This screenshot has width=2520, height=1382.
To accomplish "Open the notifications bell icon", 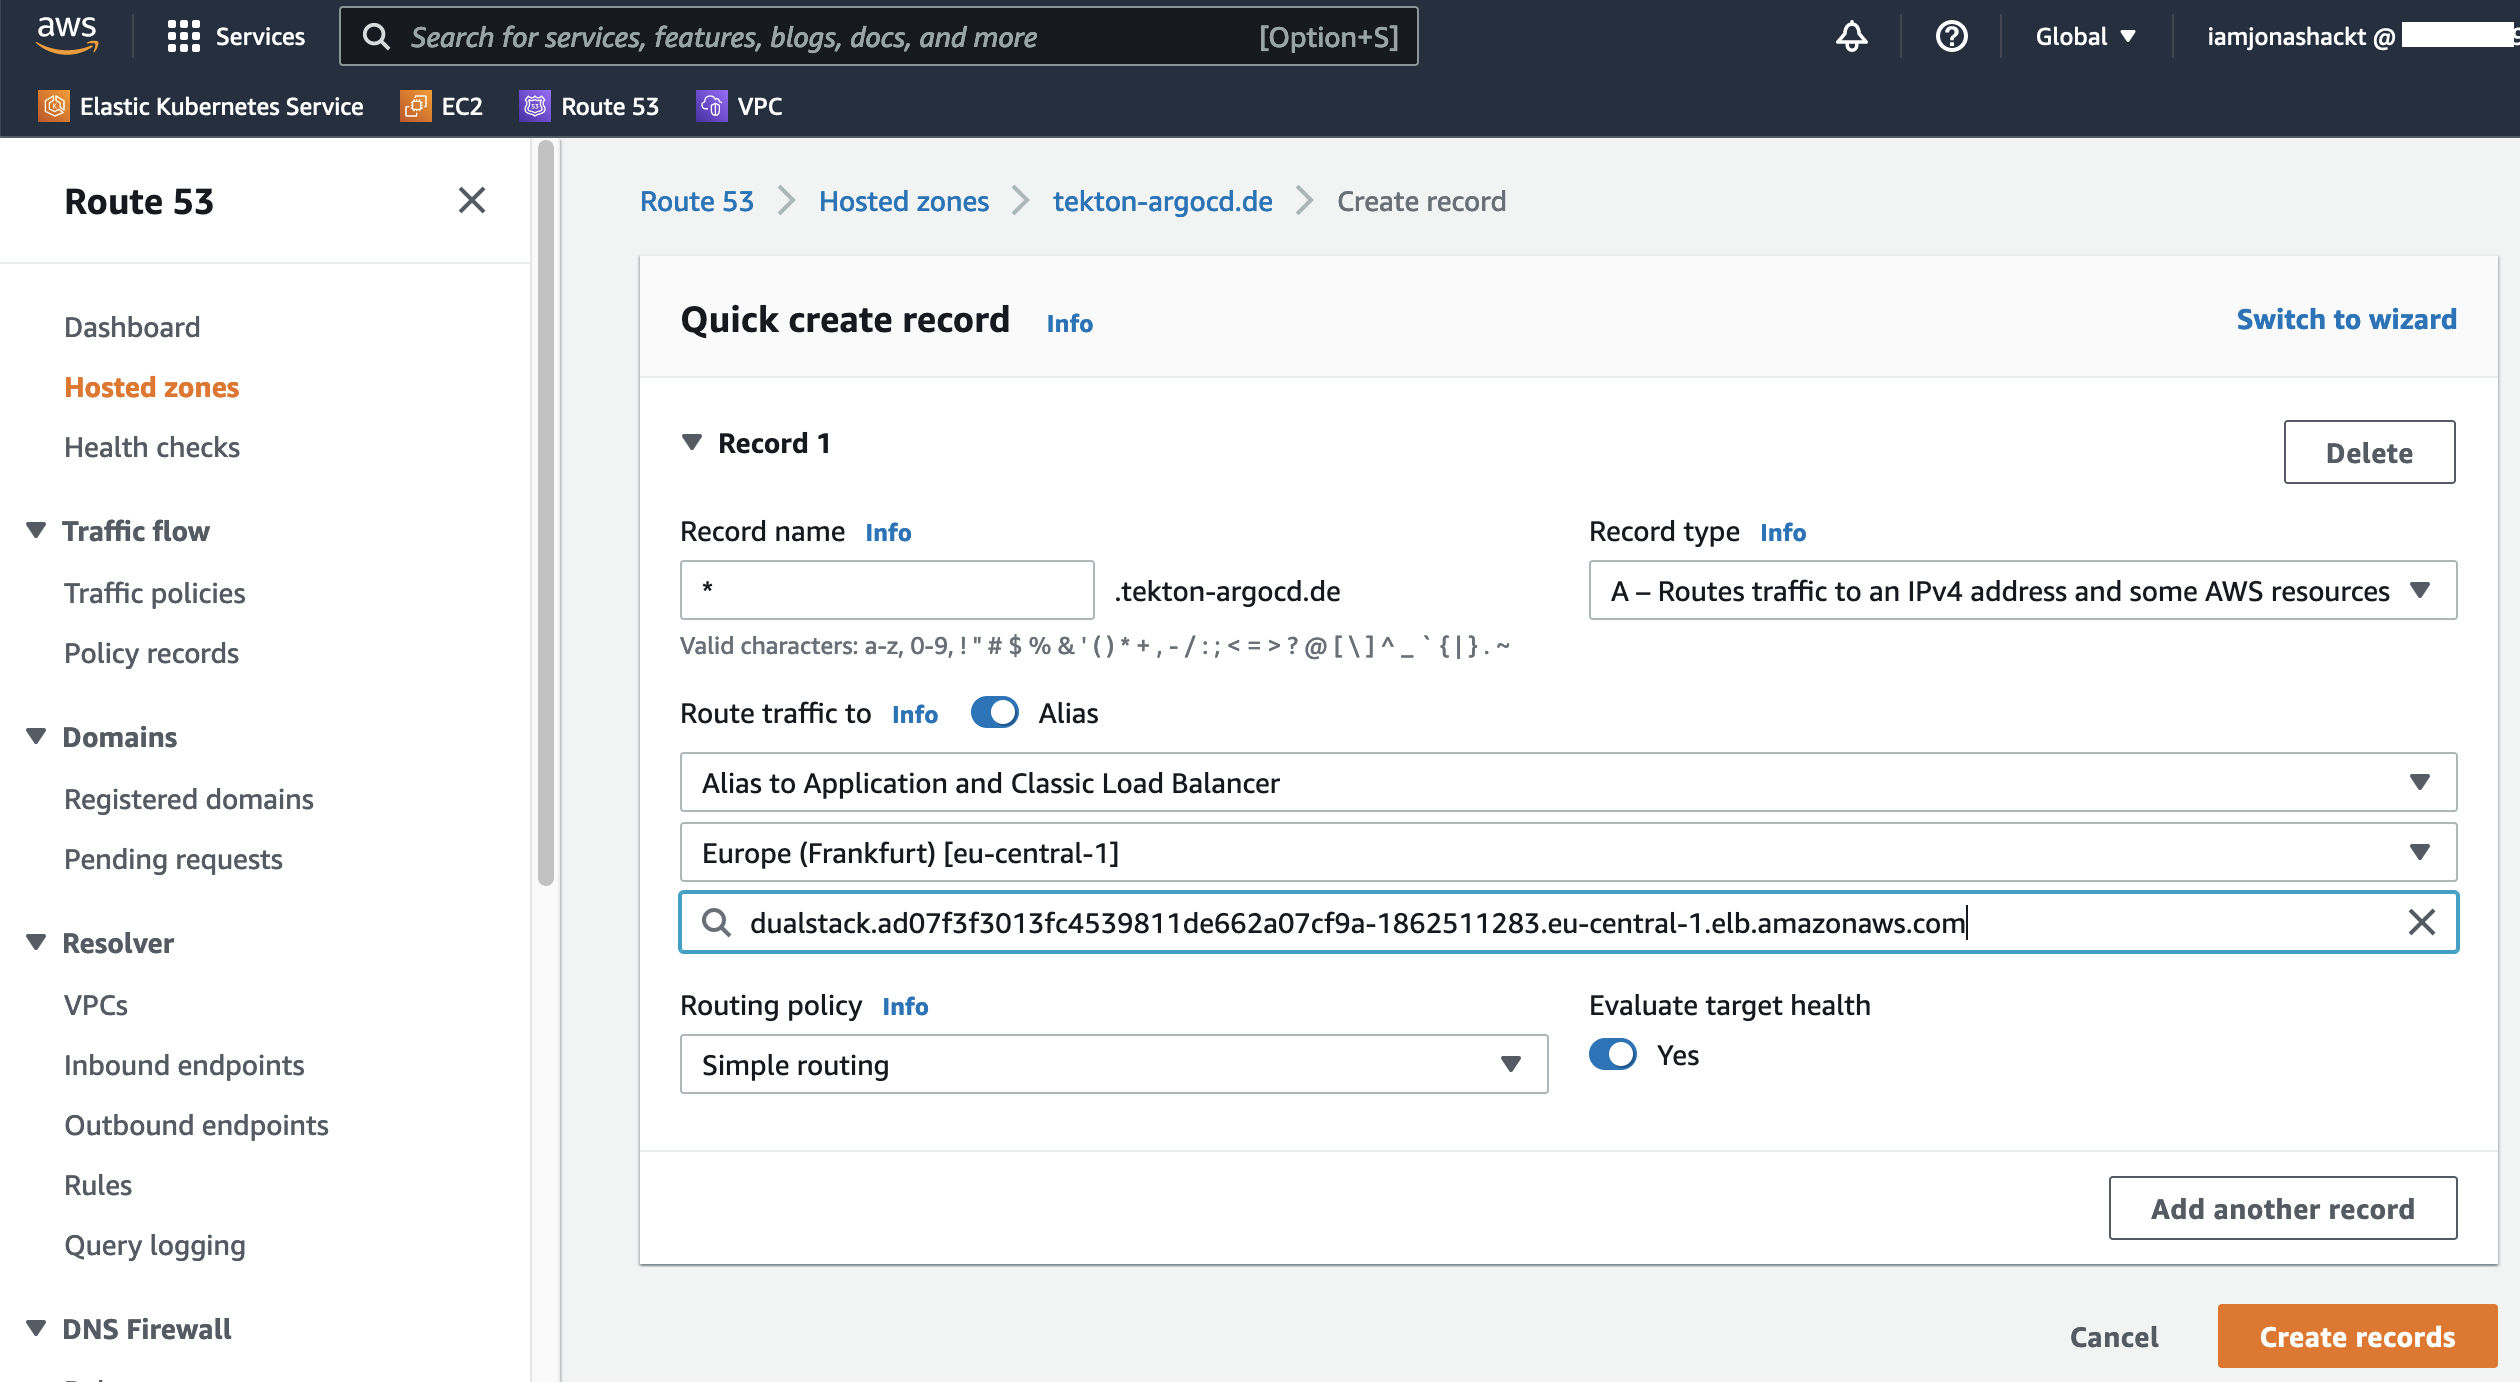I will click(1851, 37).
